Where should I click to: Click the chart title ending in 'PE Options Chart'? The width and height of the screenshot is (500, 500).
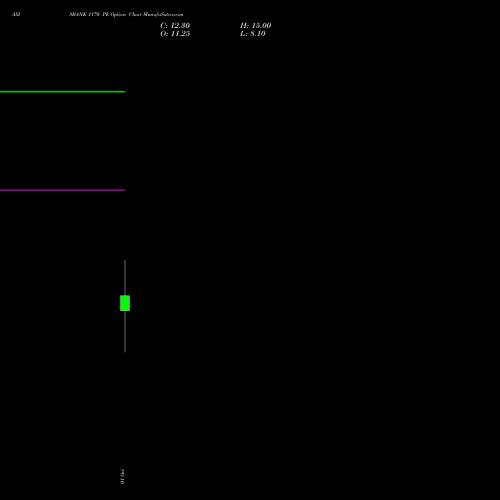coord(126,14)
